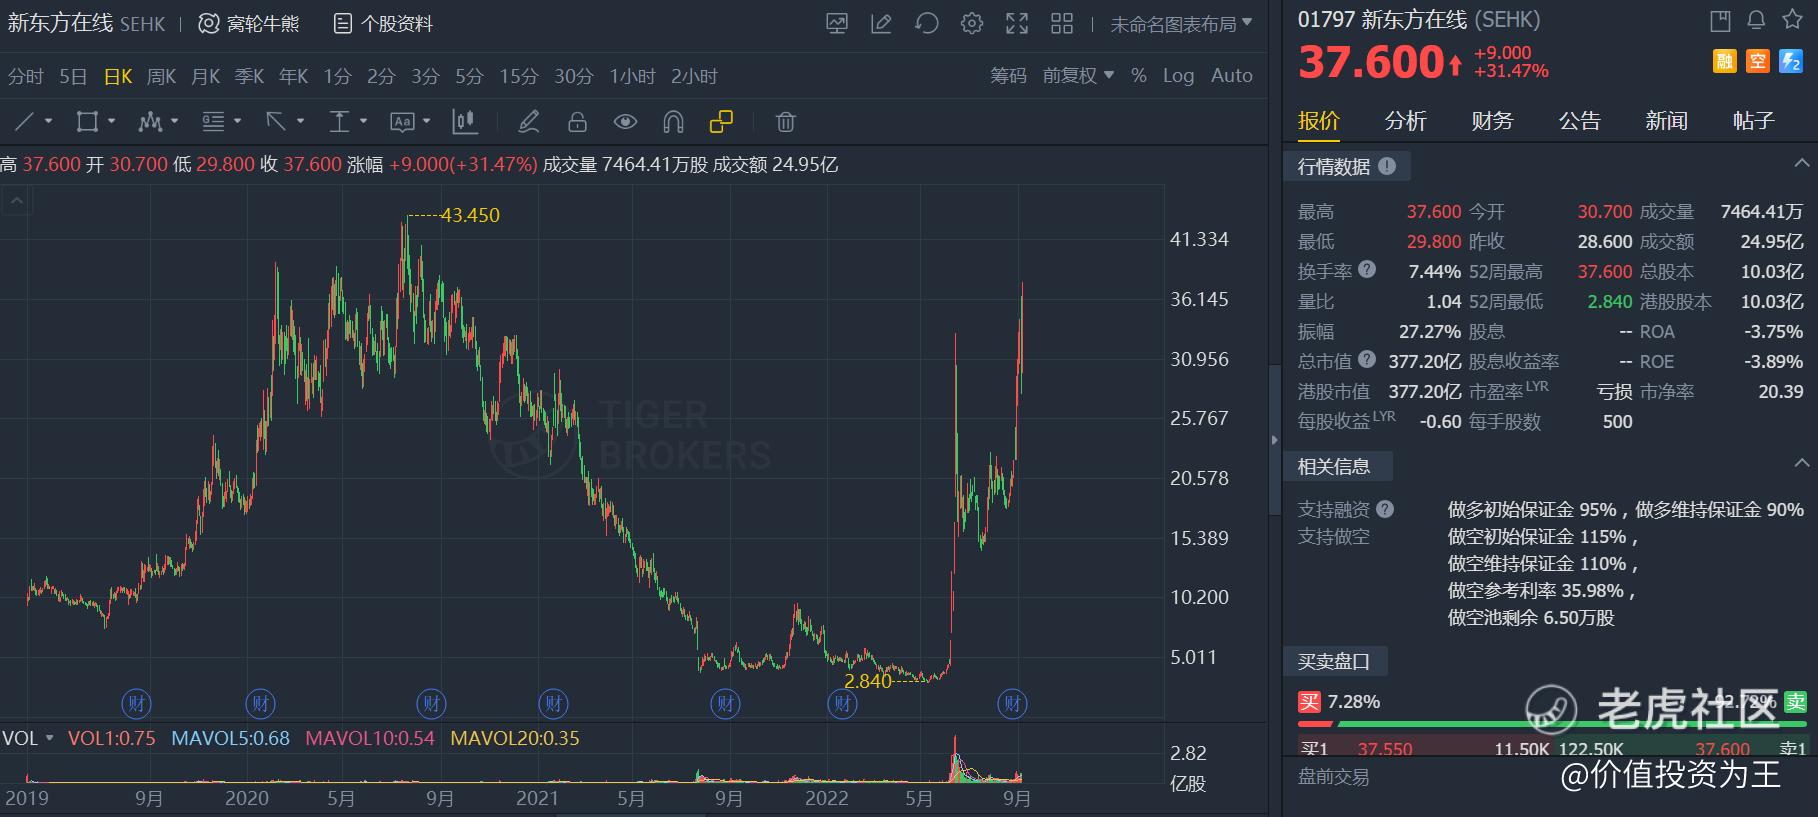Click the help icon next to 支持融资
Image resolution: width=1818 pixels, height=817 pixels.
tap(1385, 509)
